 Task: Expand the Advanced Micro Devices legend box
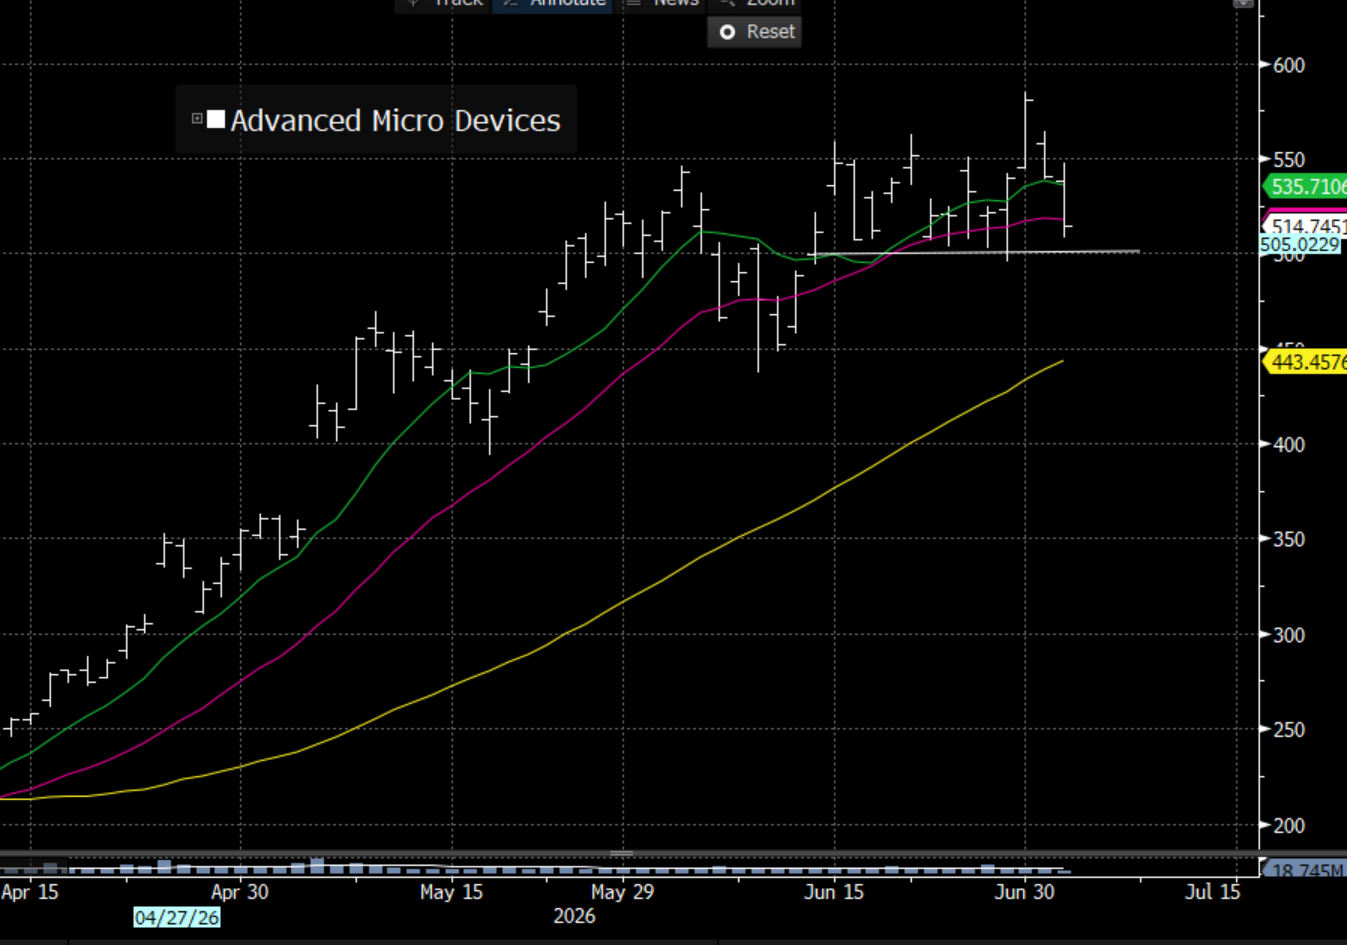(x=197, y=119)
